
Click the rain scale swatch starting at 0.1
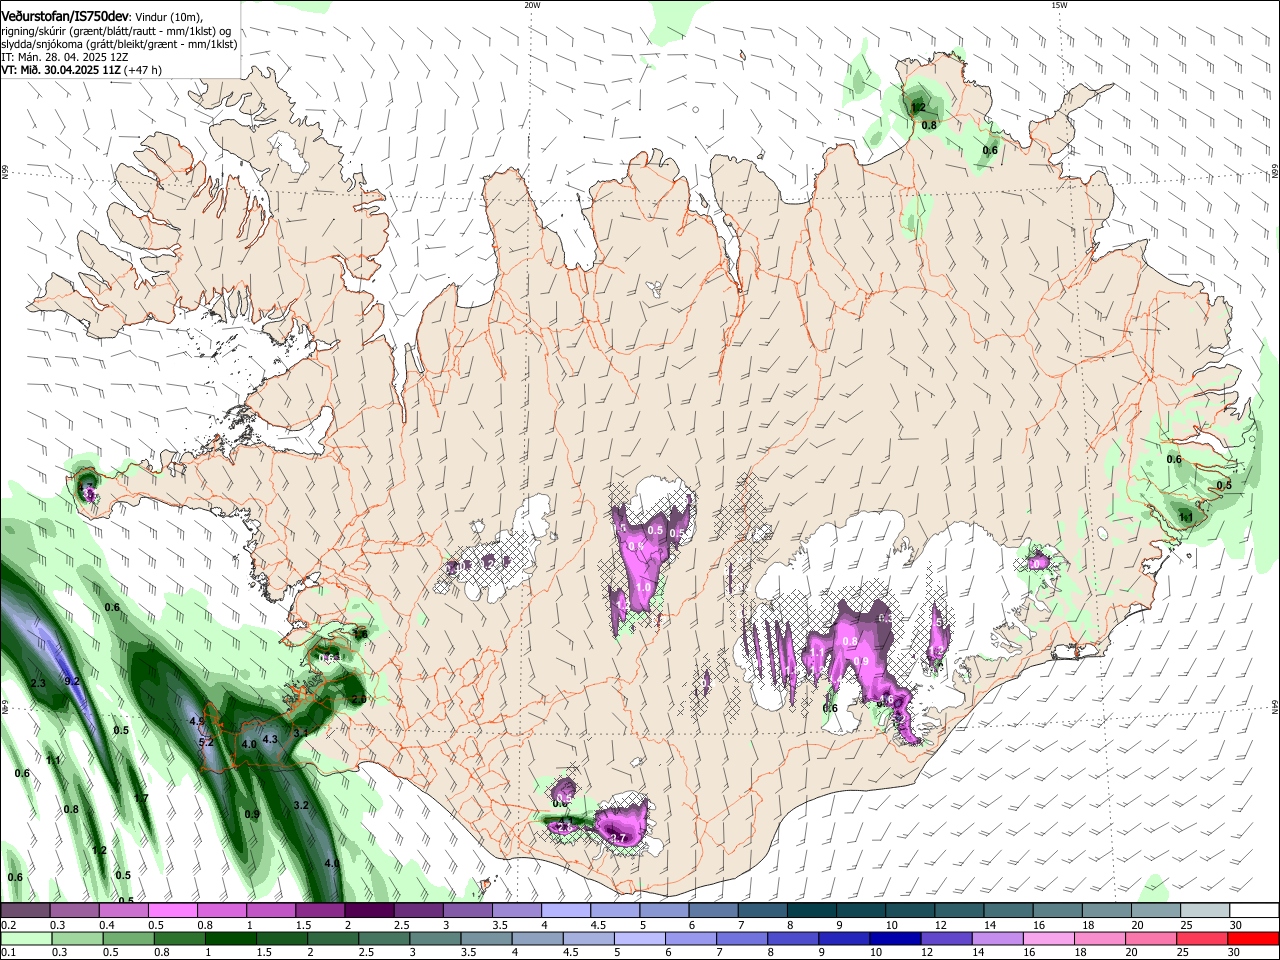pyautogui.click(x=25, y=939)
